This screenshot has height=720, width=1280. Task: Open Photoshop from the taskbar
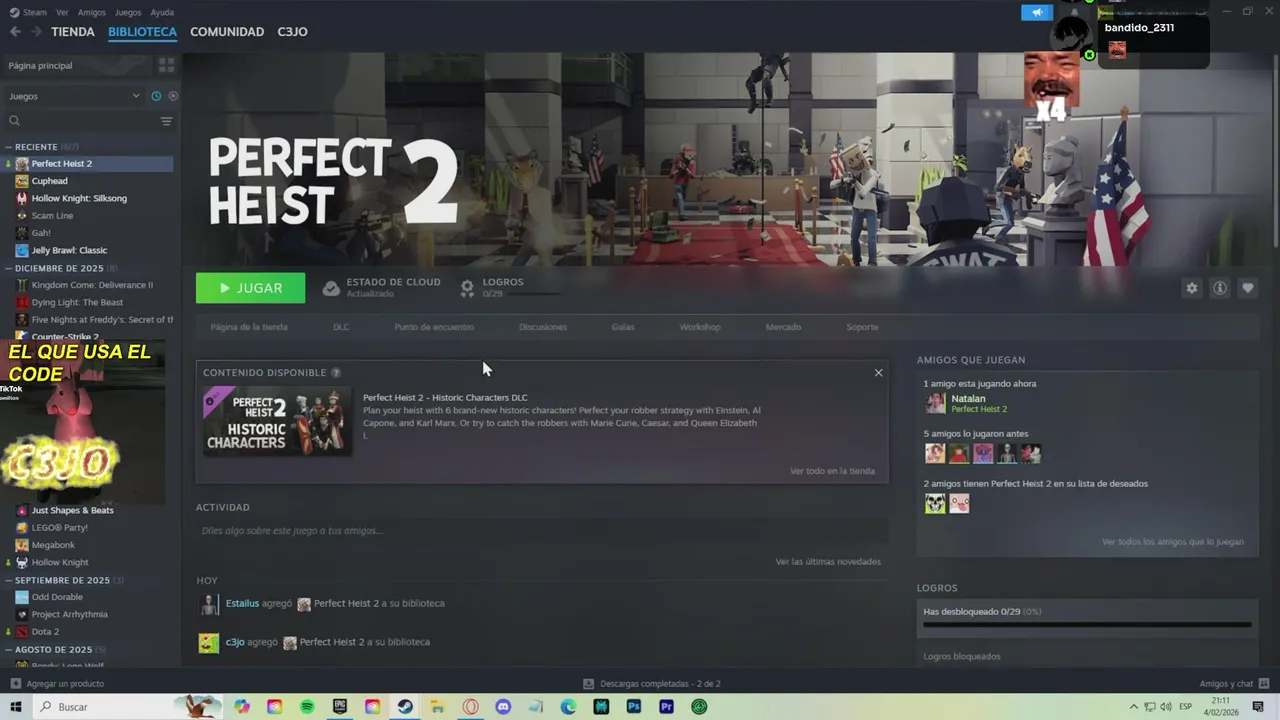(x=633, y=707)
